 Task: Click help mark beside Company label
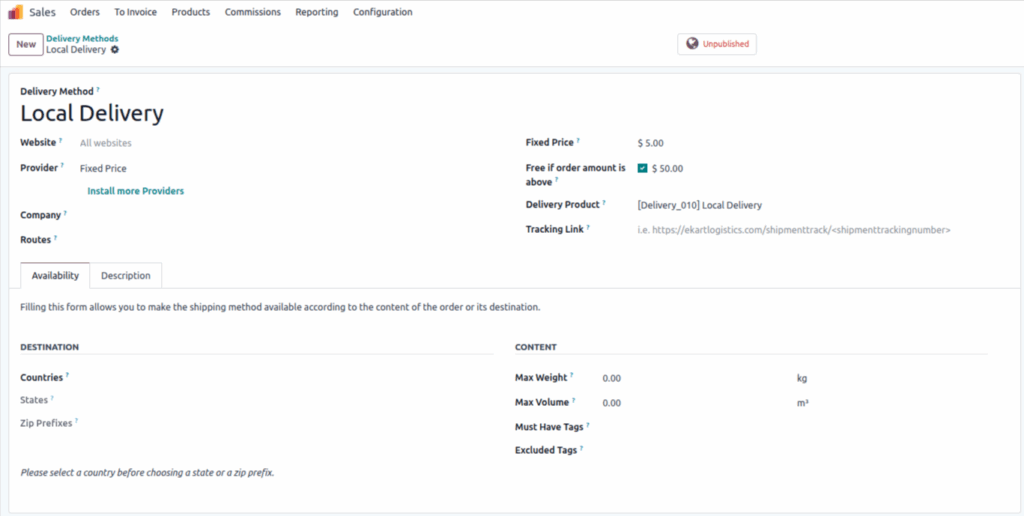point(65,213)
